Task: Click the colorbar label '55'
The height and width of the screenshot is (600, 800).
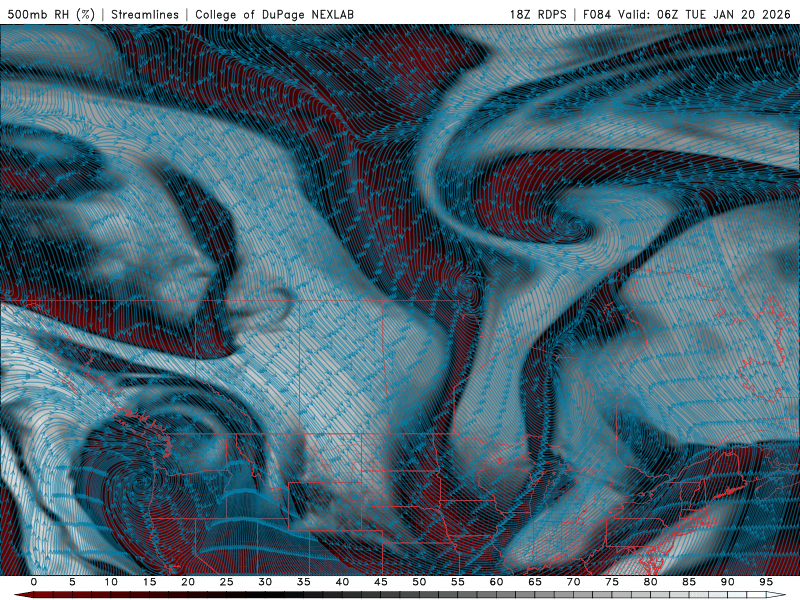Action: coord(458,582)
